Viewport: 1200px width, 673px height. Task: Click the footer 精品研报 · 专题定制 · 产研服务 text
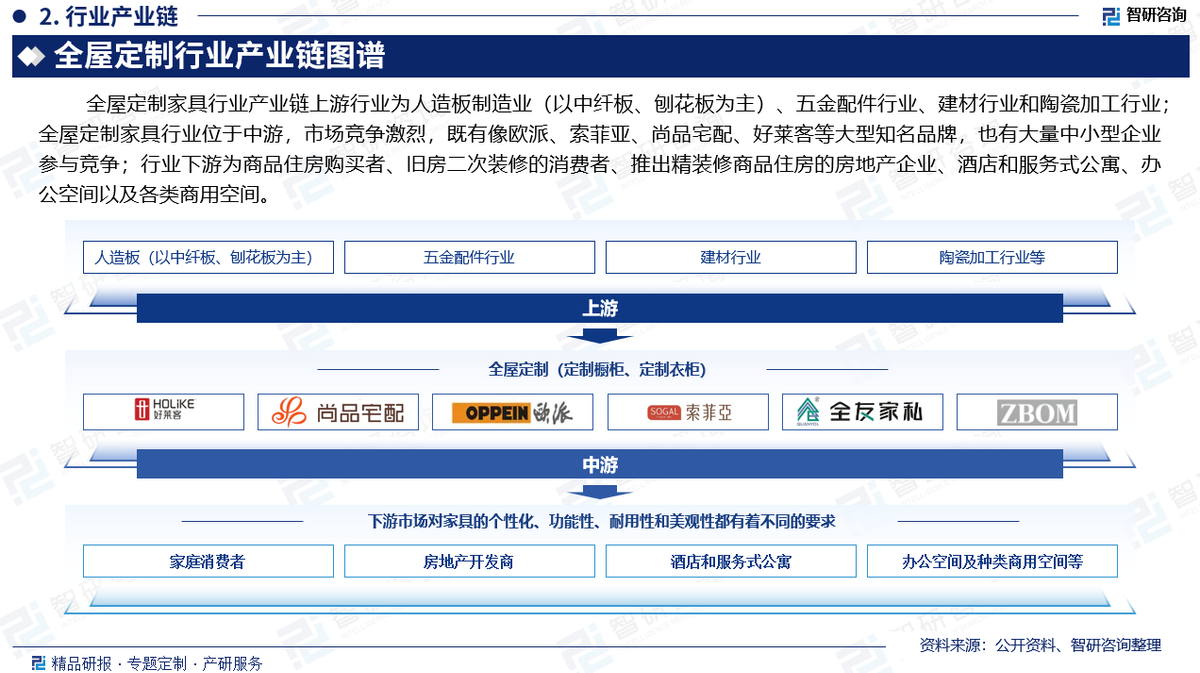pyautogui.click(x=157, y=663)
